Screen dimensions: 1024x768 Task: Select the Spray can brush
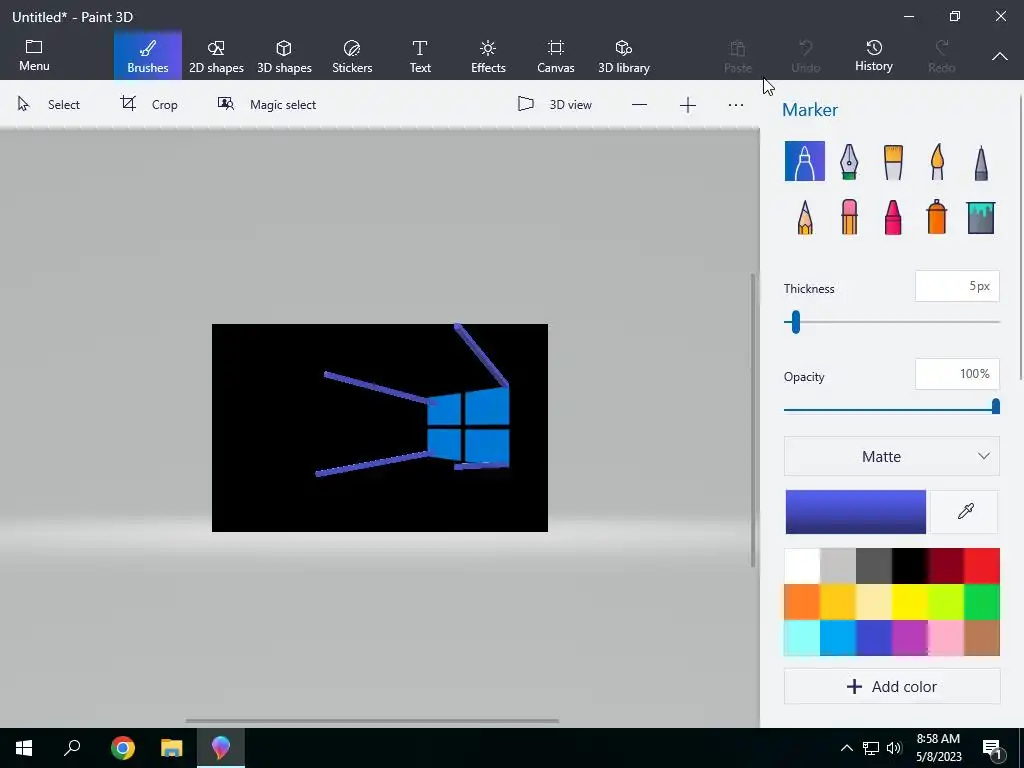point(936,217)
